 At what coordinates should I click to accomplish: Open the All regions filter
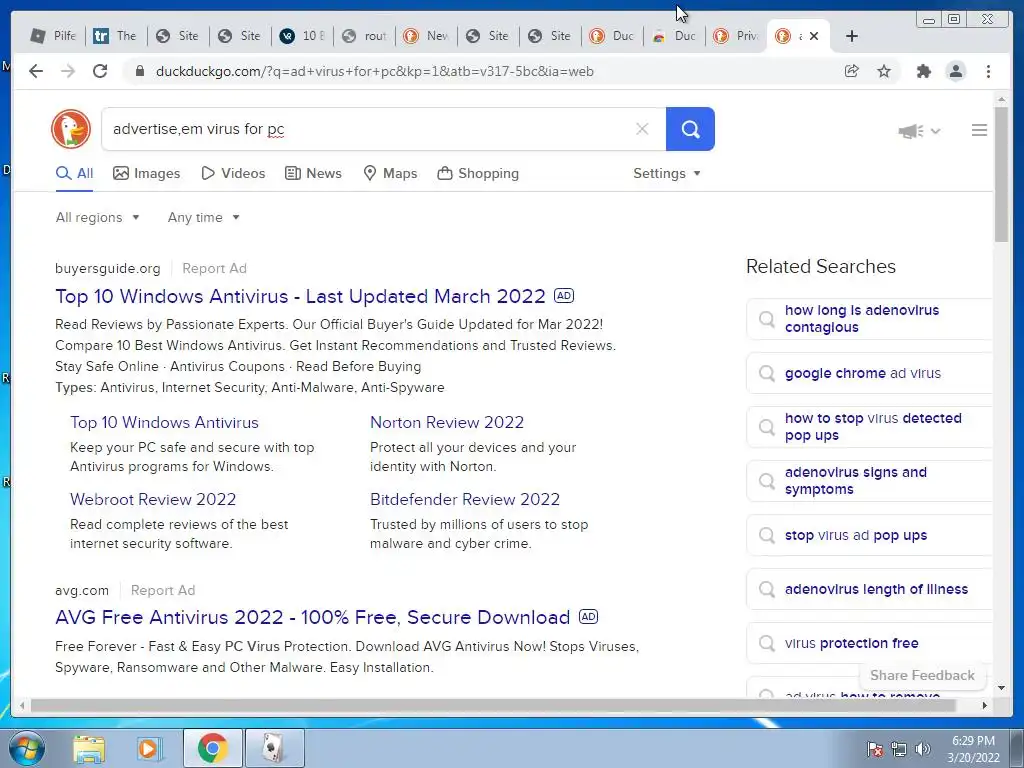[x=98, y=217]
